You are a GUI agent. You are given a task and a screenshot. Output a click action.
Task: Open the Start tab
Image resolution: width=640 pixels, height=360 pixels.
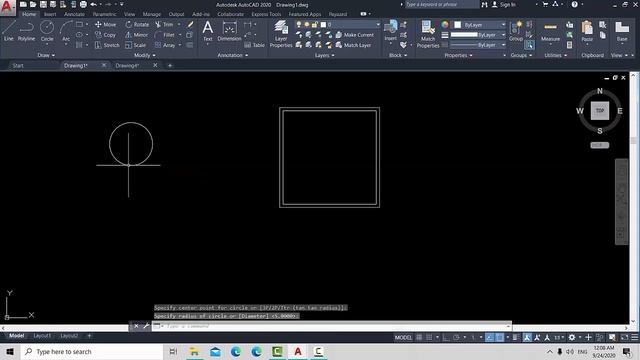tap(18, 65)
